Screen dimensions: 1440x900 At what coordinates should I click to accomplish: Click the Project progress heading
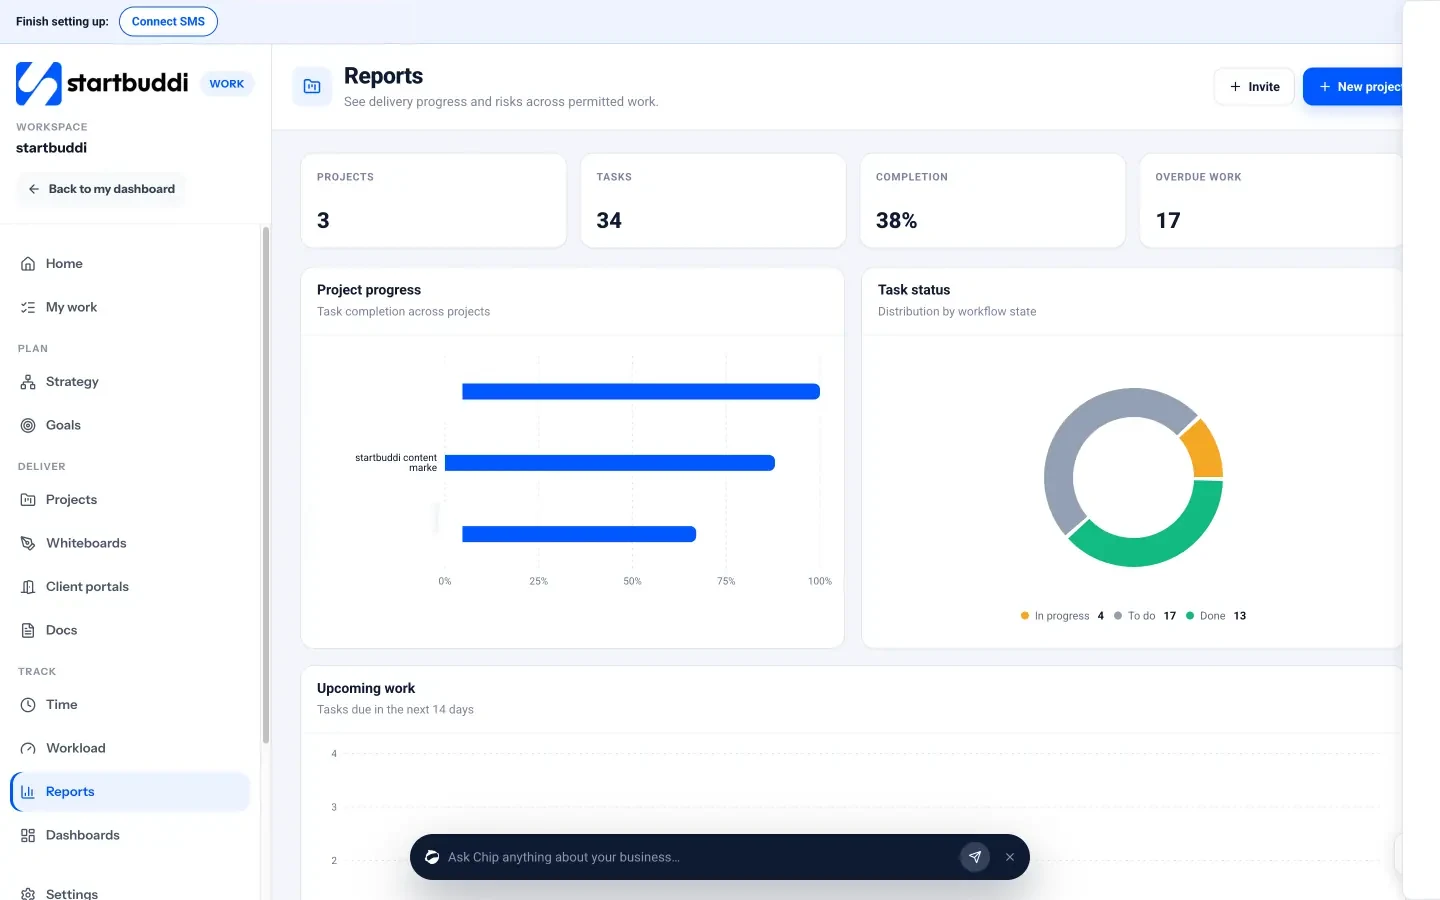pyautogui.click(x=369, y=290)
